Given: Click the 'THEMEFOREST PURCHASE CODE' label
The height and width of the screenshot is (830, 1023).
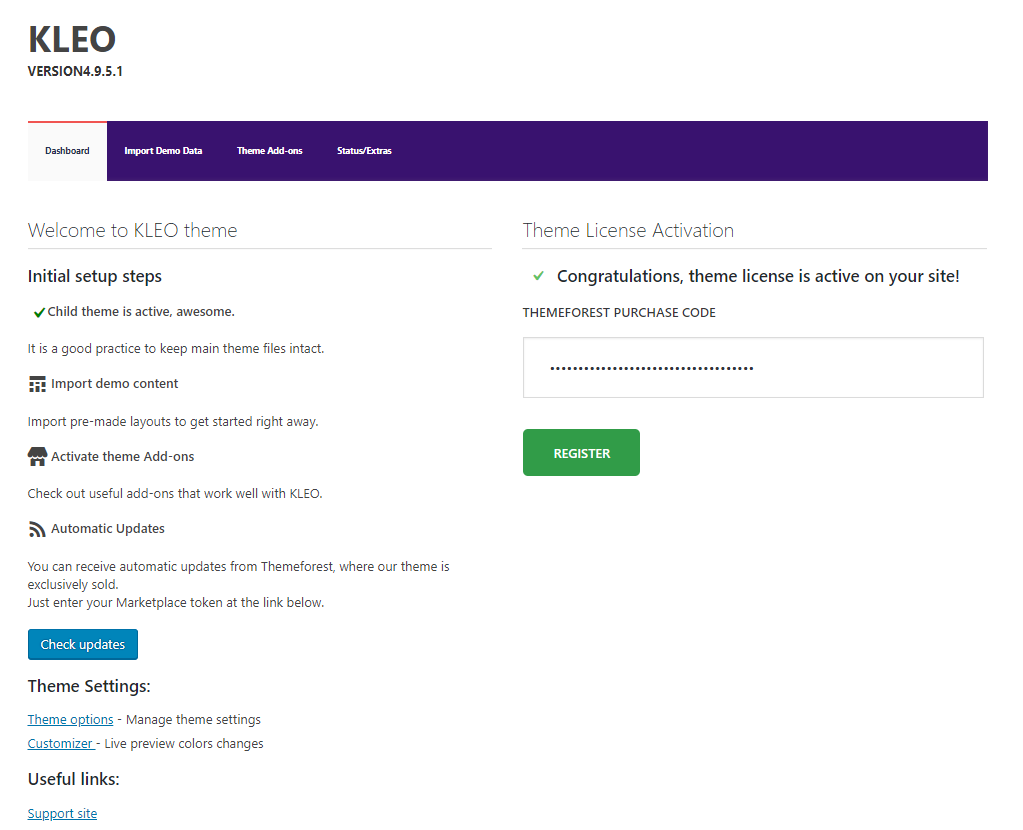Looking at the screenshot, I should point(619,313).
